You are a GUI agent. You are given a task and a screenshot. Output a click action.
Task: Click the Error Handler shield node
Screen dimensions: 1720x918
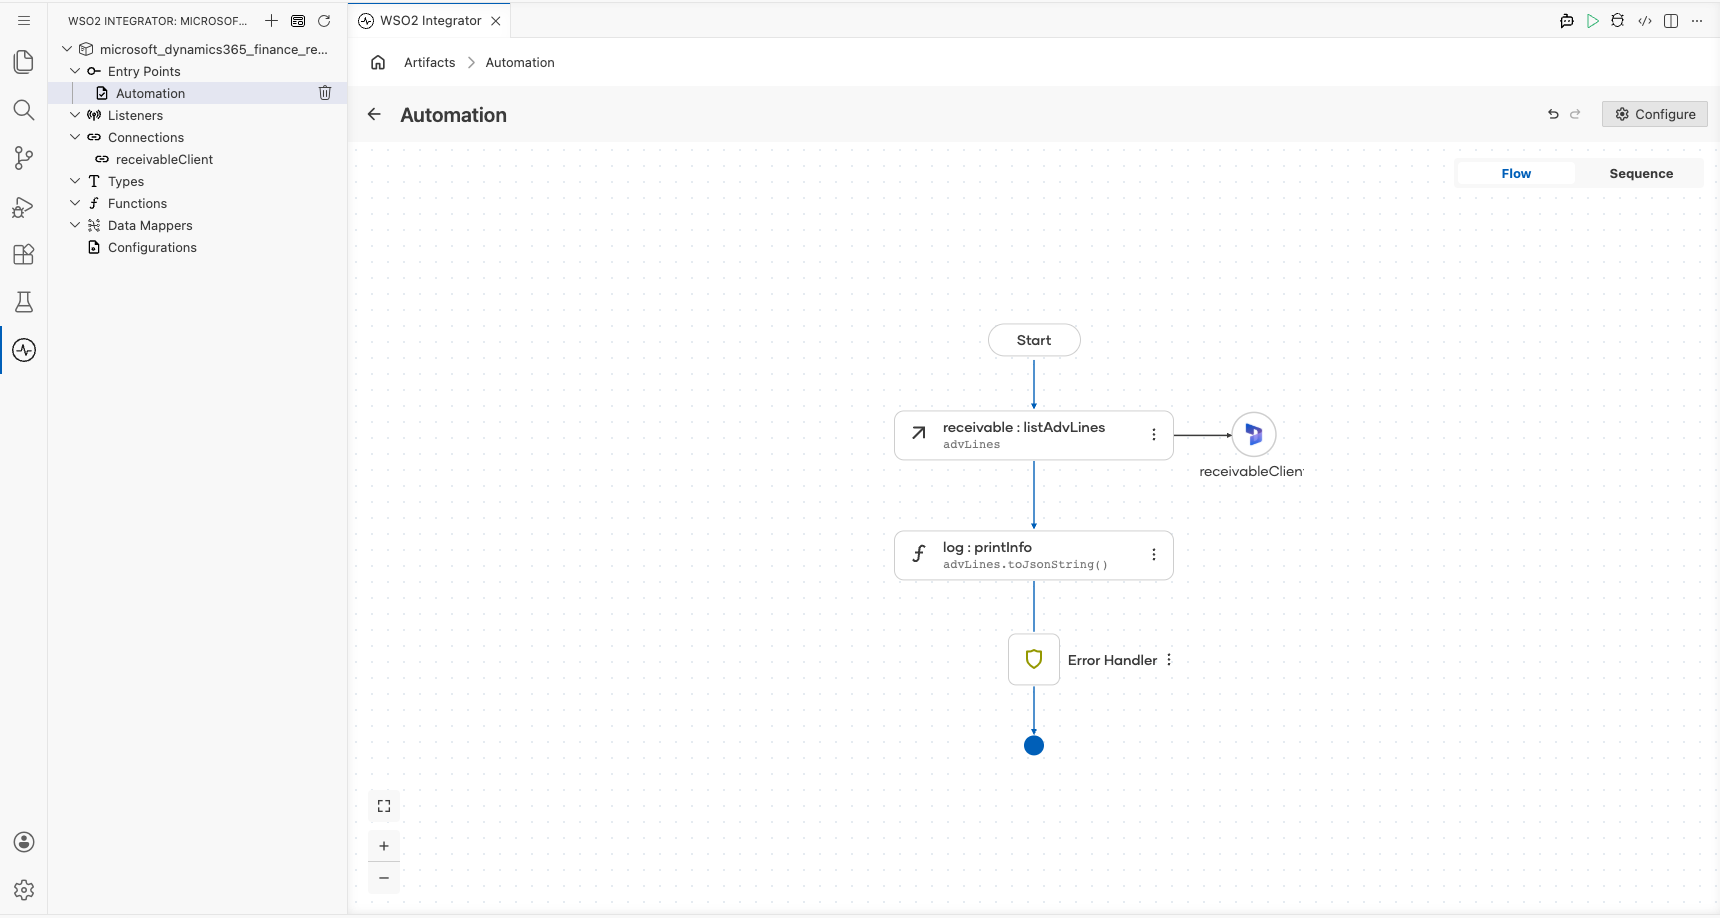pos(1034,659)
